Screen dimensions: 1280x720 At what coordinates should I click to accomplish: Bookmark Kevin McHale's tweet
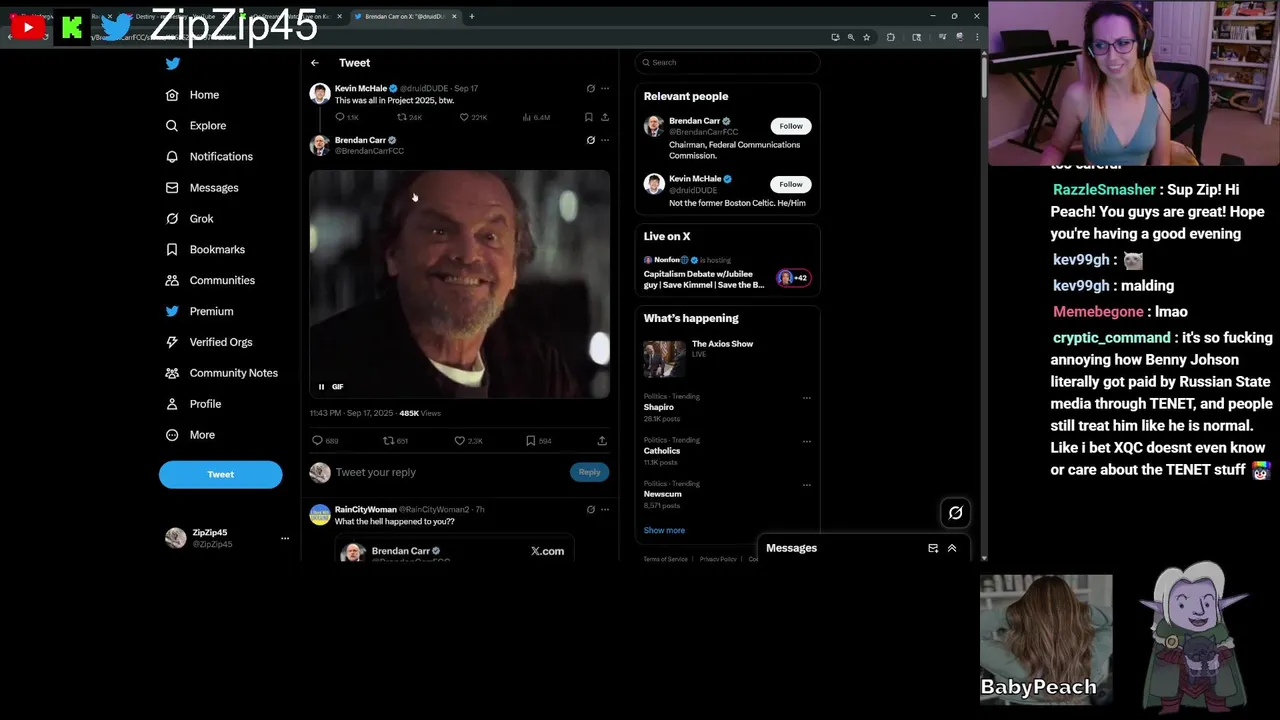588,117
